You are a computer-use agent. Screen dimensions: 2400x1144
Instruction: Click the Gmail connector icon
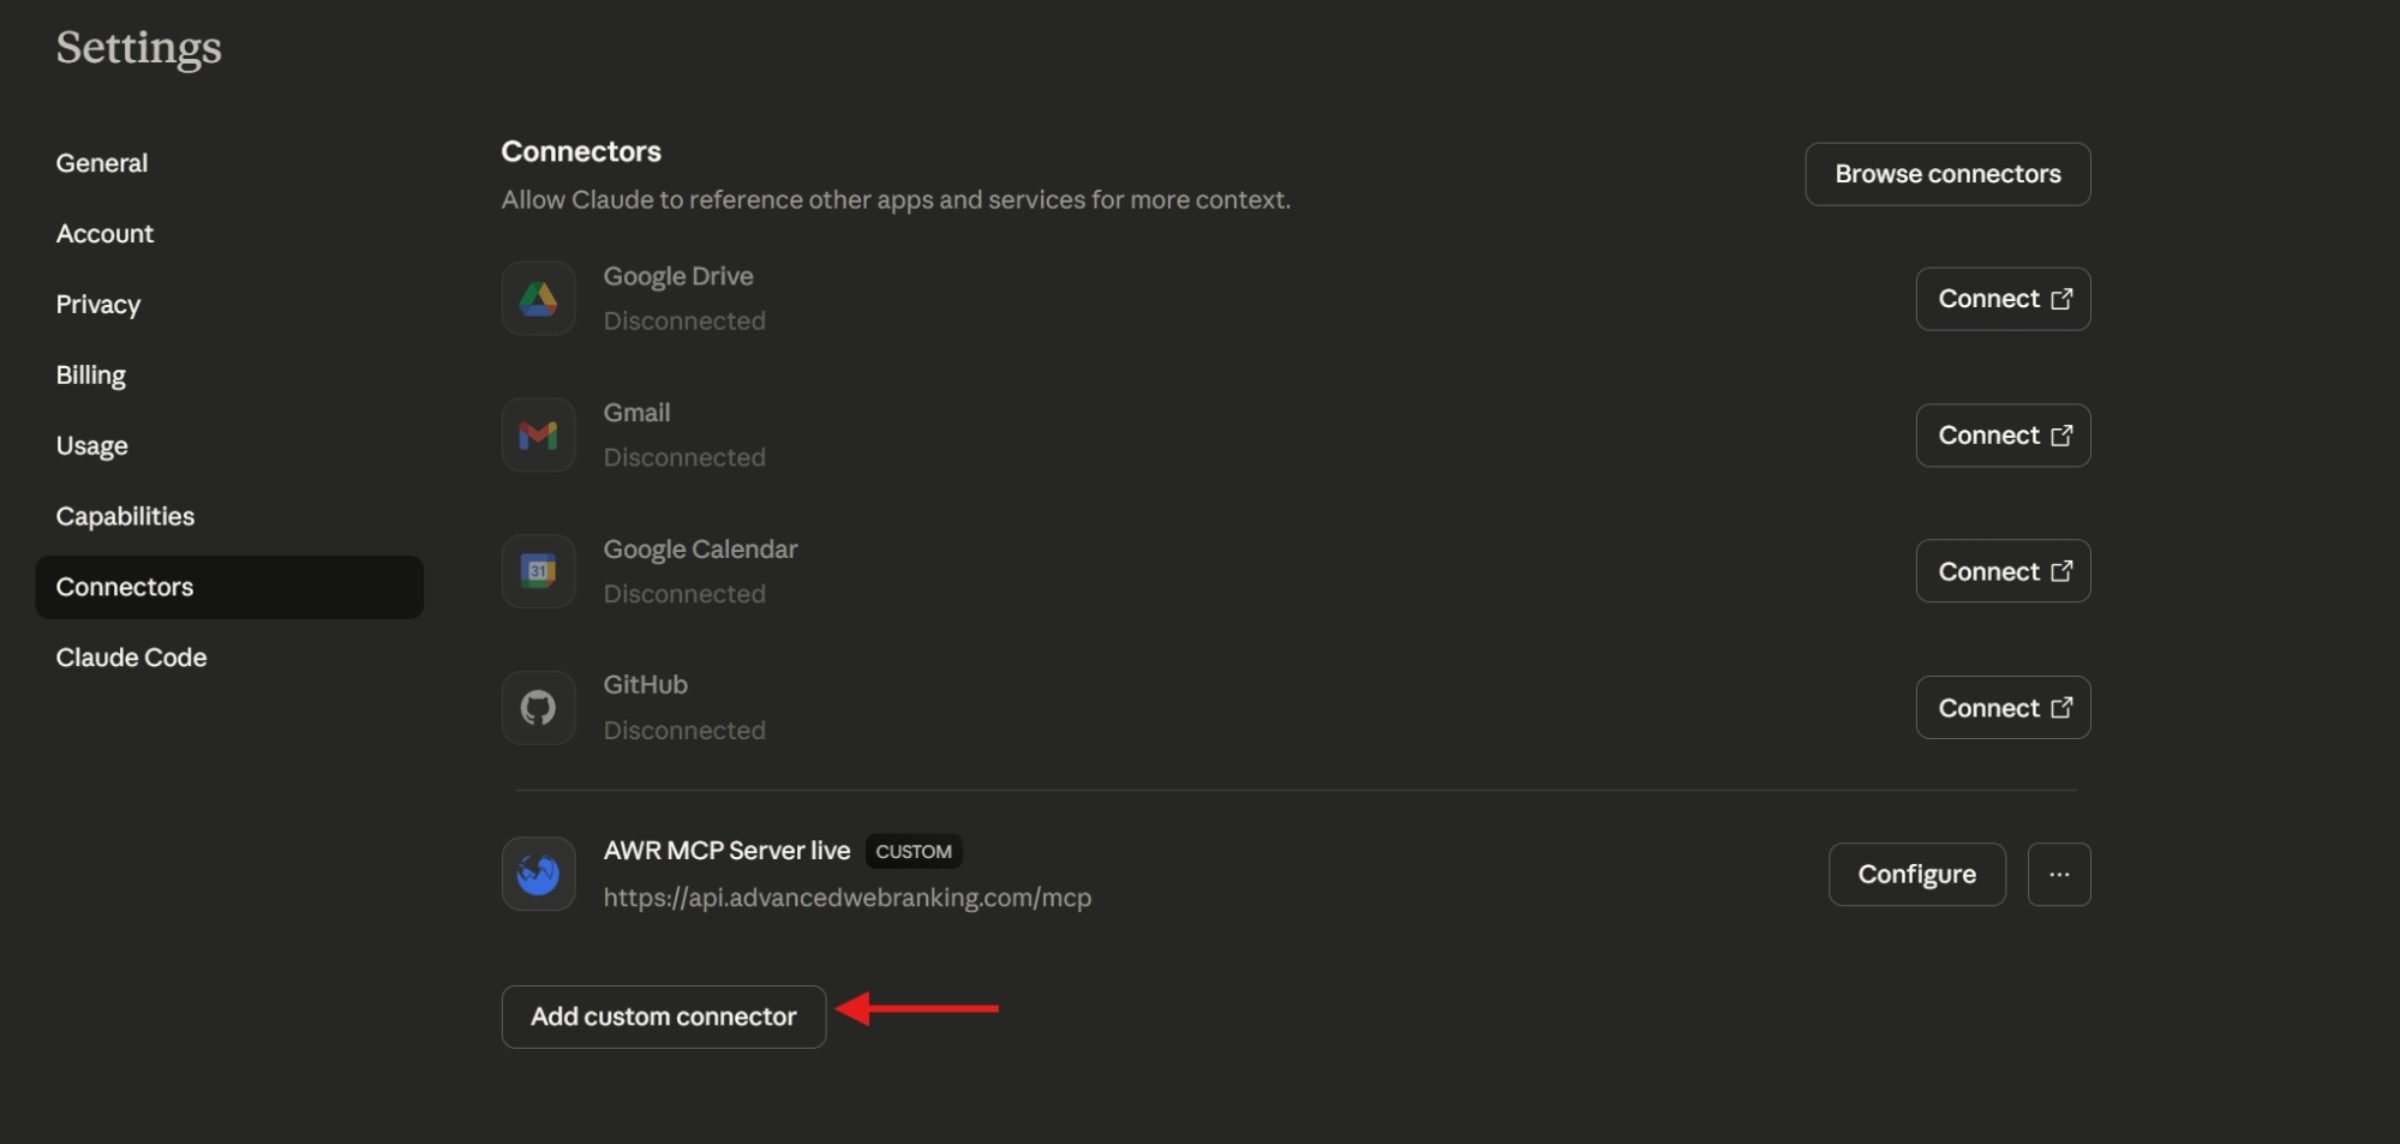coord(537,434)
